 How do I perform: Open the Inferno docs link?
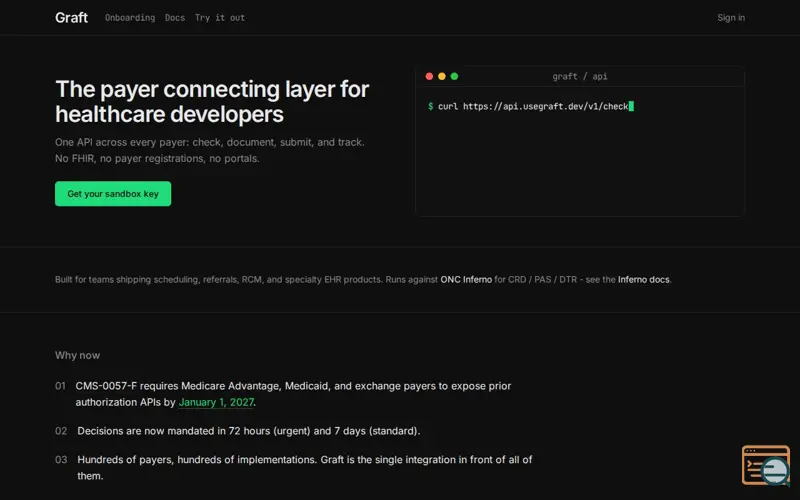(643, 280)
